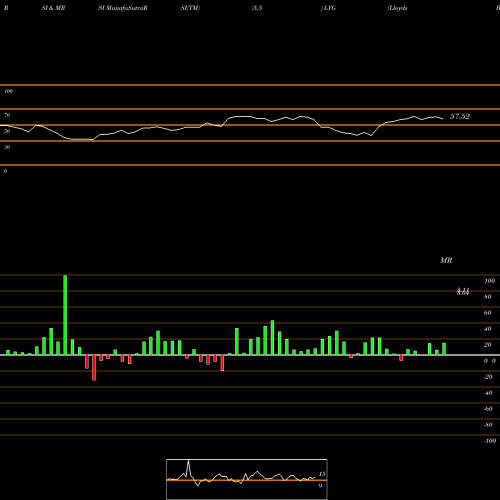Click the MR axis label 80
The width and height of the screenshot is (500, 500).
(488, 297)
